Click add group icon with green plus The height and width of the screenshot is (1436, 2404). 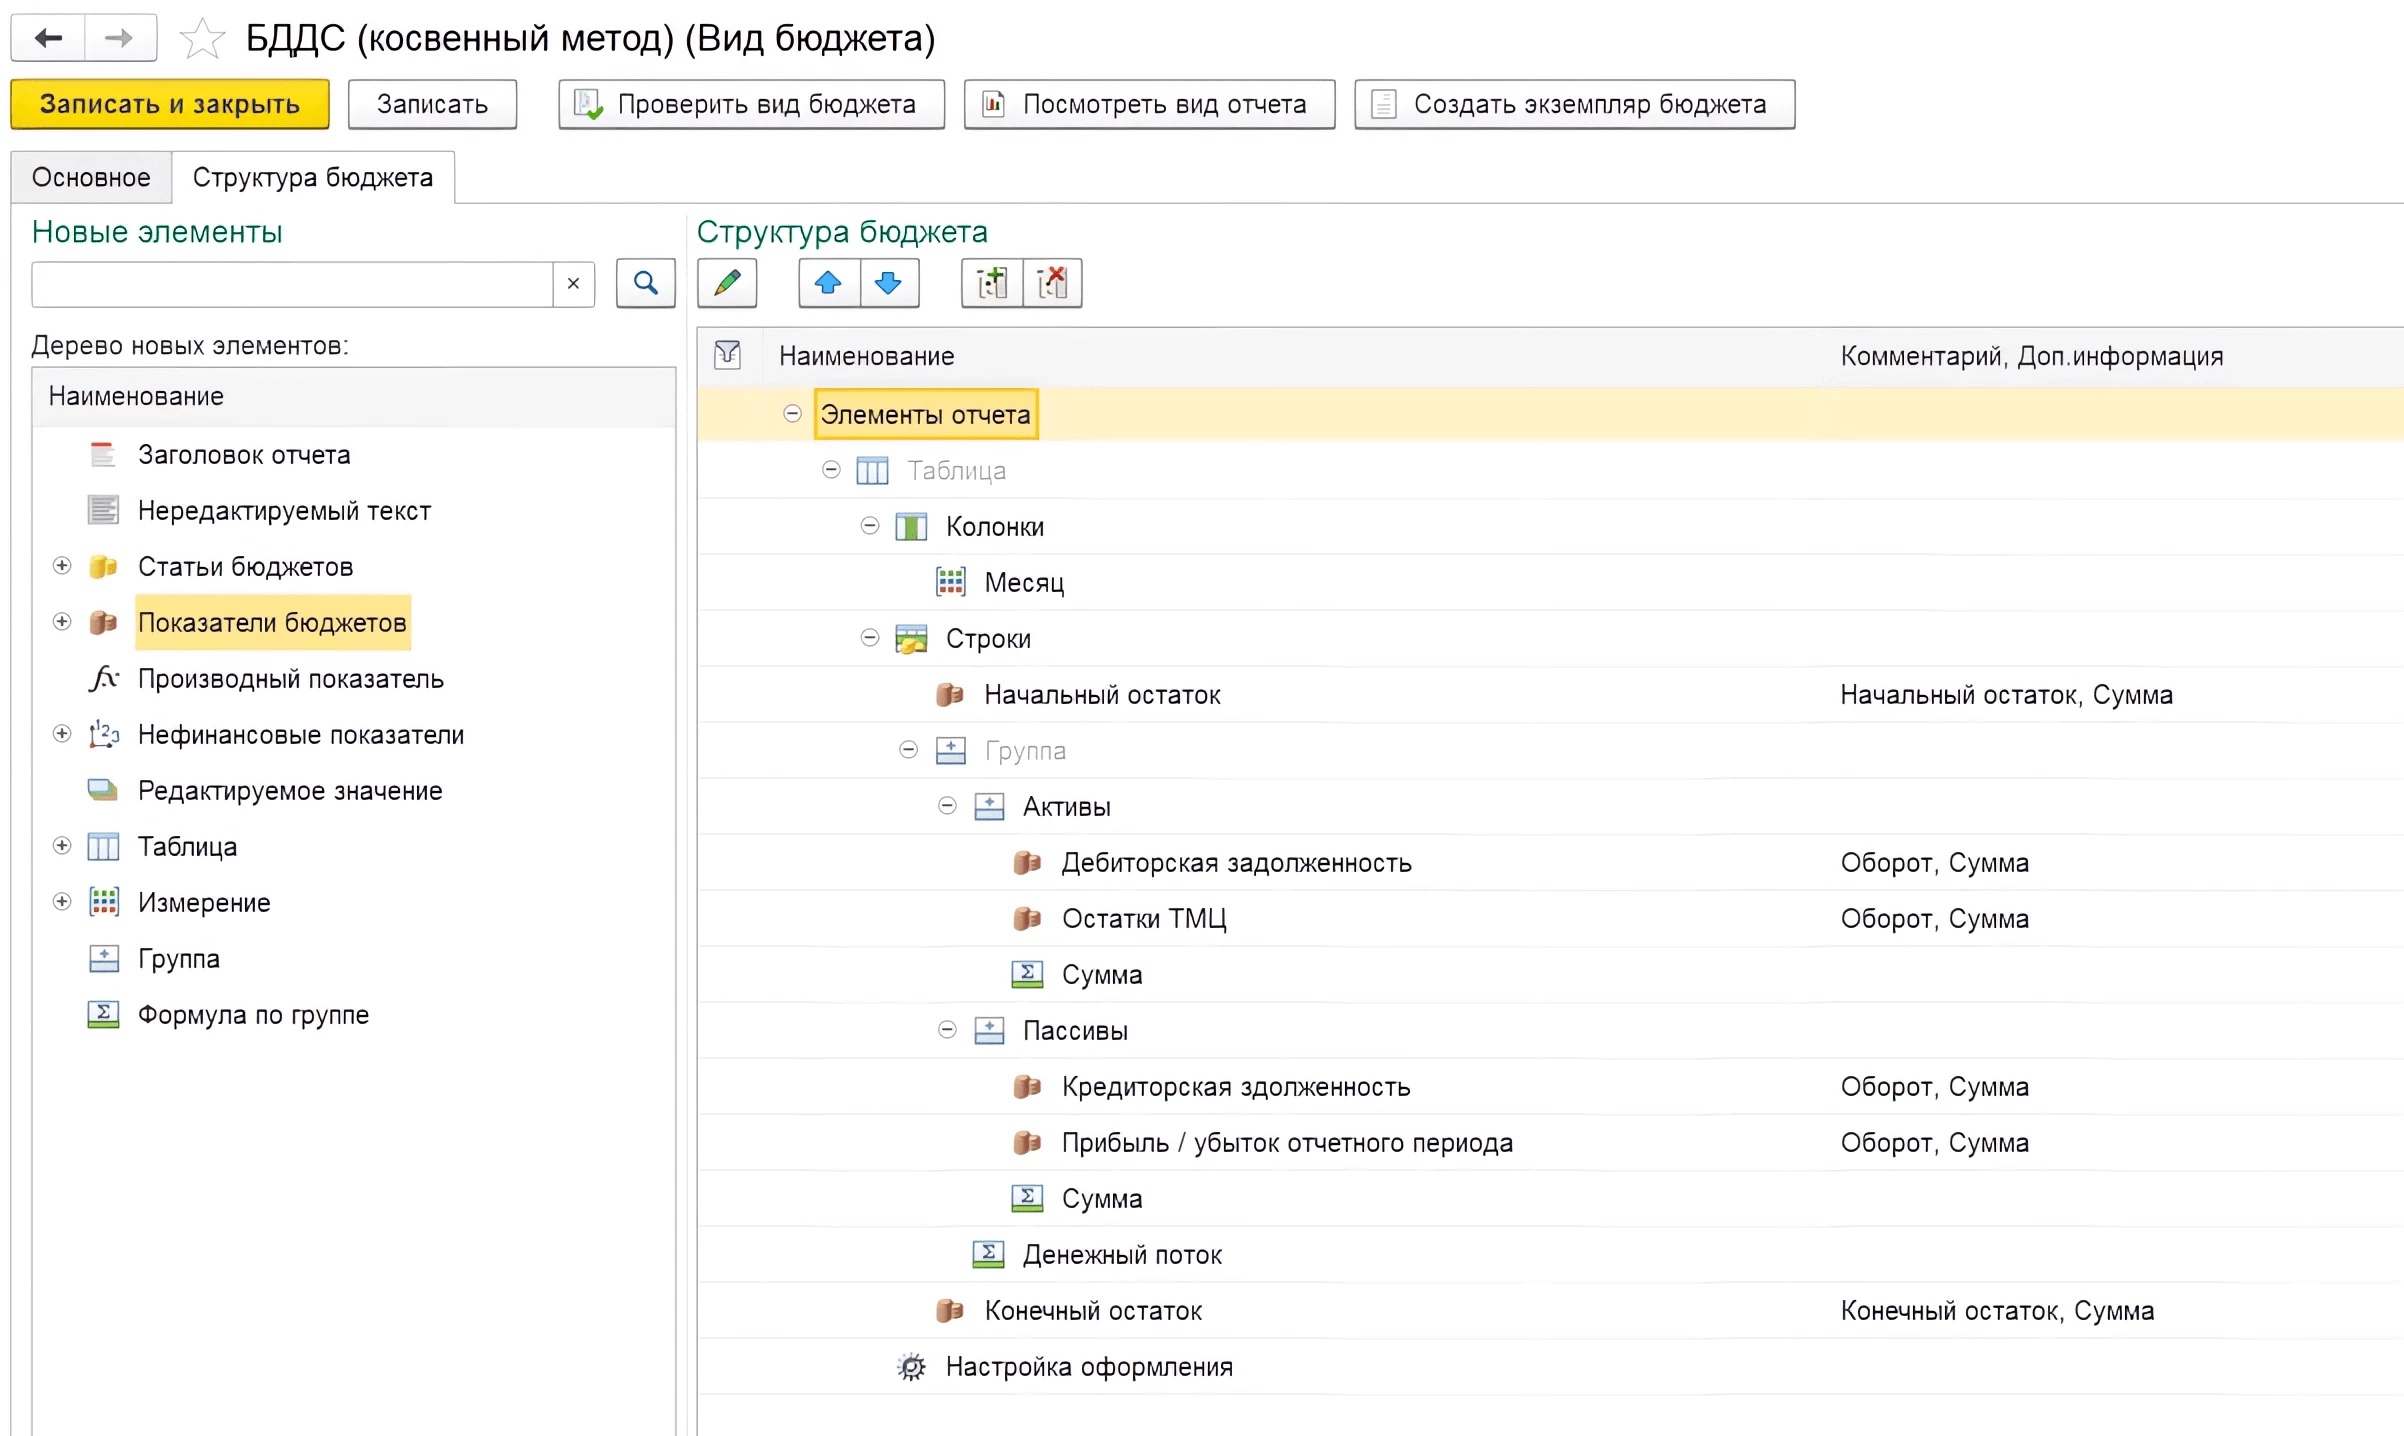tap(991, 283)
